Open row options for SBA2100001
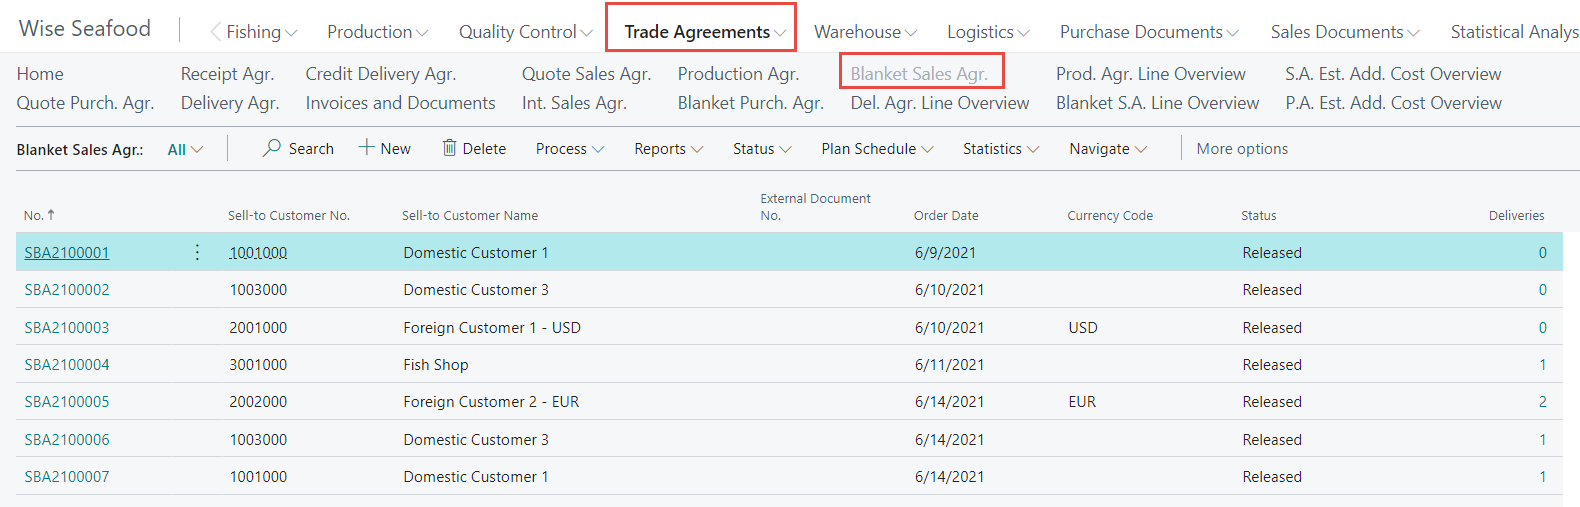 [x=197, y=253]
